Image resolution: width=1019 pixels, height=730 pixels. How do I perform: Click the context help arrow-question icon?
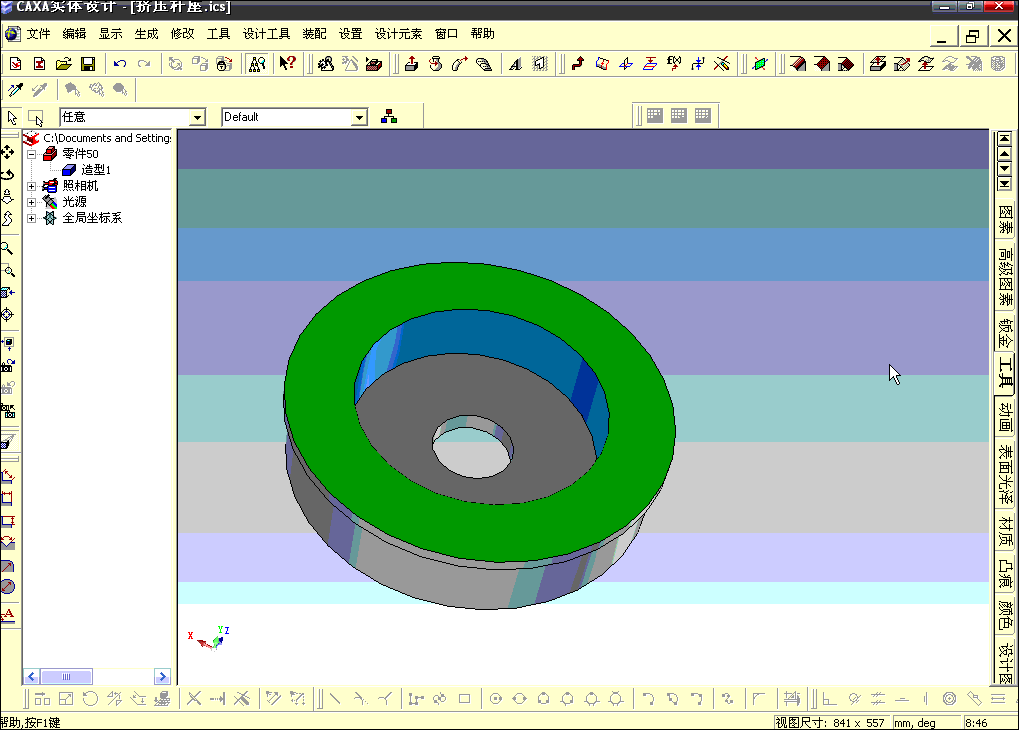287,63
